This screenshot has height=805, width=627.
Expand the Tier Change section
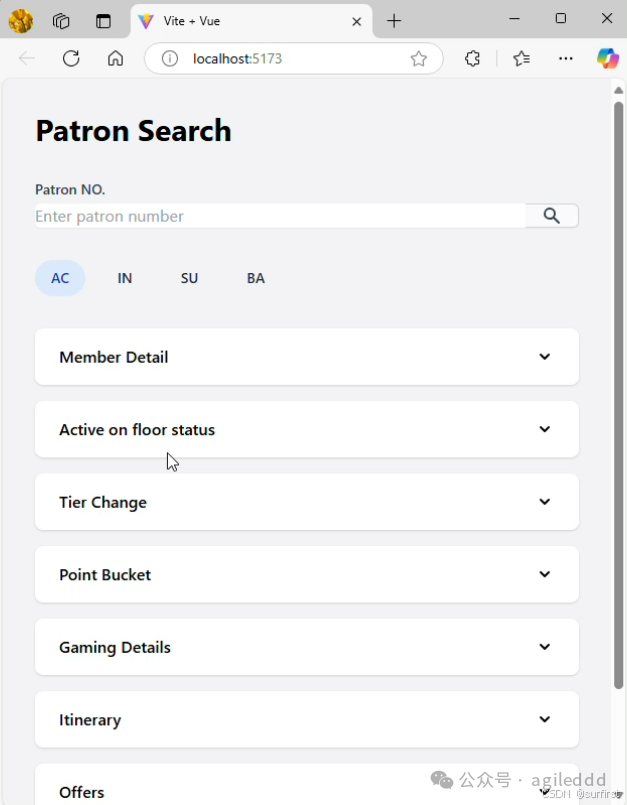pyautogui.click(x=307, y=502)
